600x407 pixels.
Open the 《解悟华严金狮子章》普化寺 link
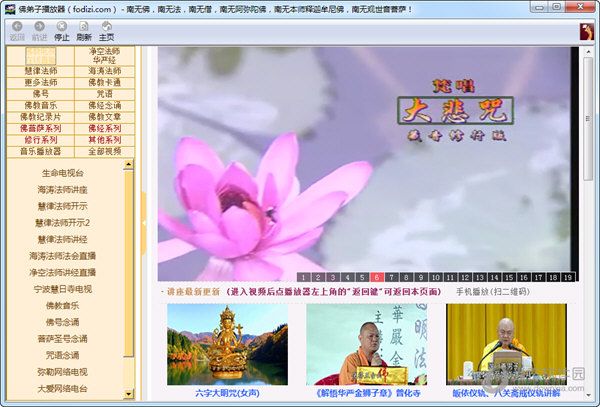[x=367, y=393]
